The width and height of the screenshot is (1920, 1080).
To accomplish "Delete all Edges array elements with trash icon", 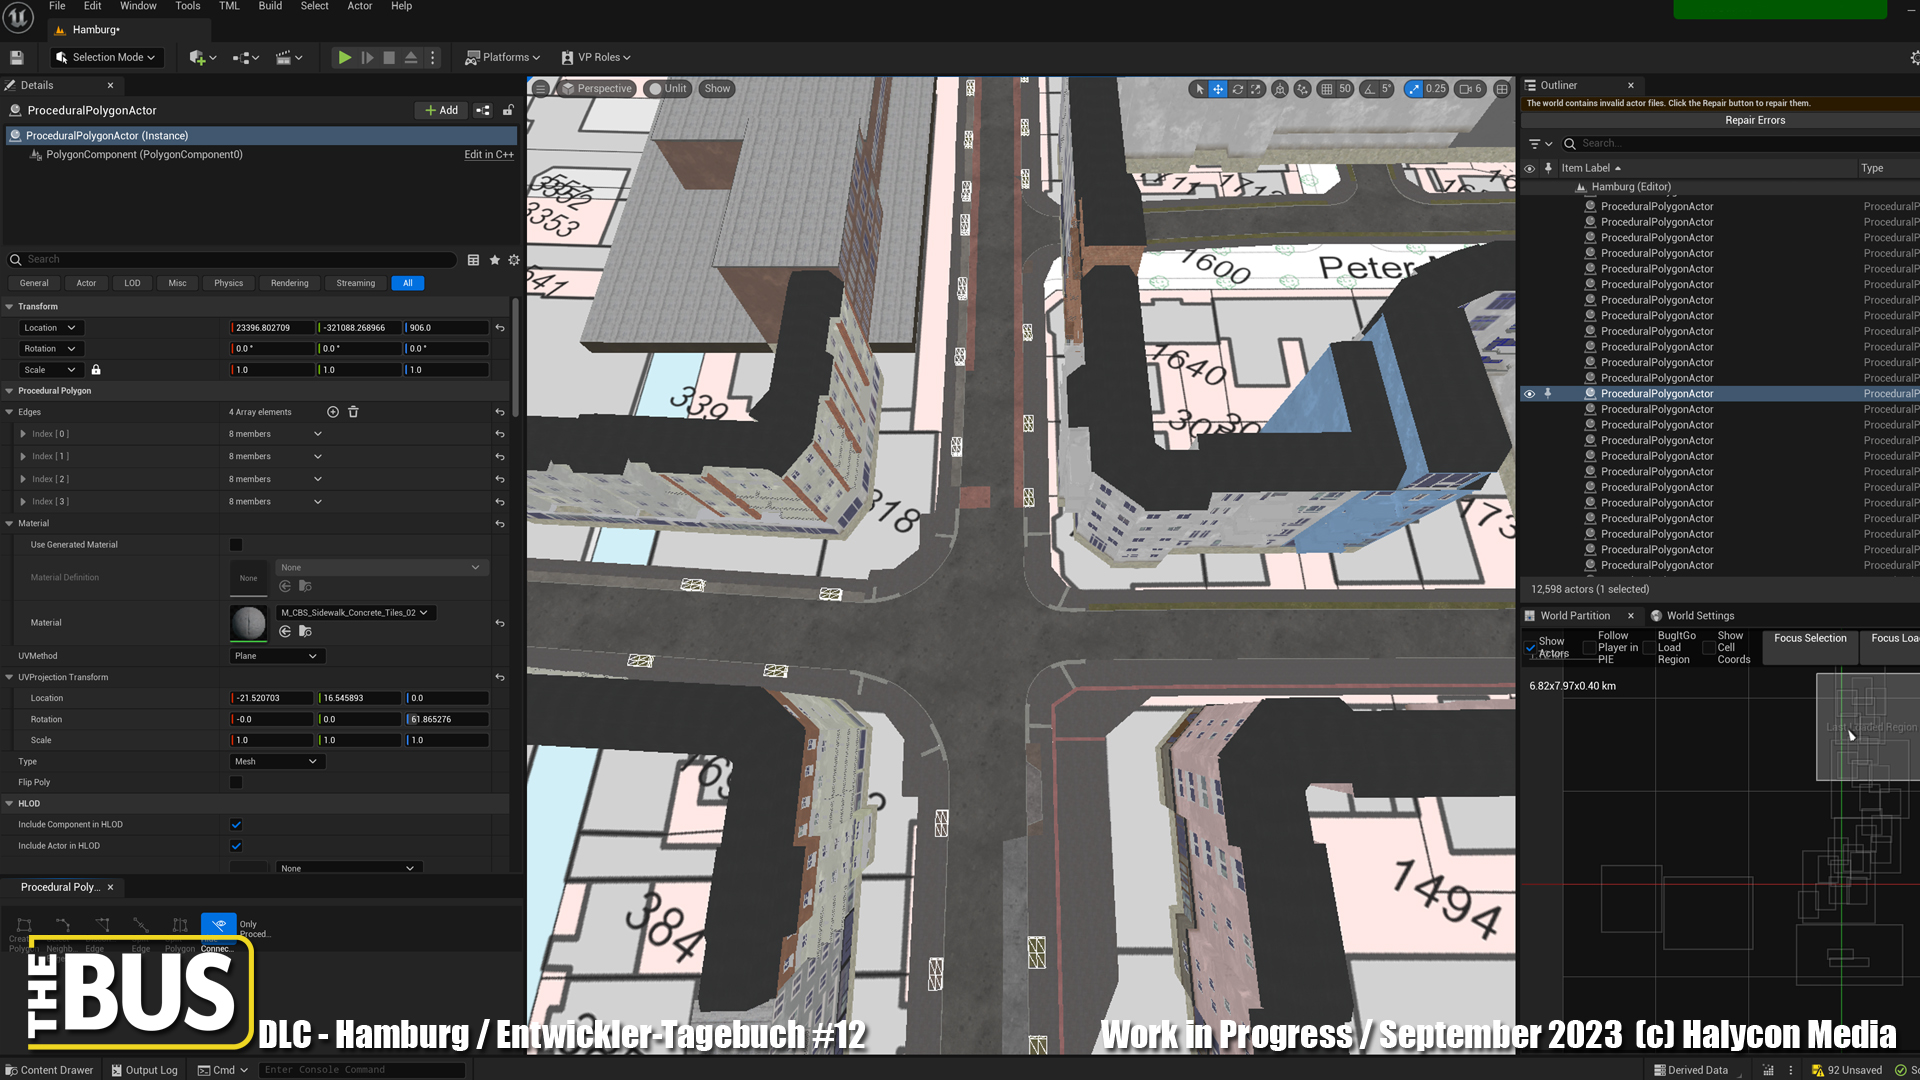I will coord(353,412).
